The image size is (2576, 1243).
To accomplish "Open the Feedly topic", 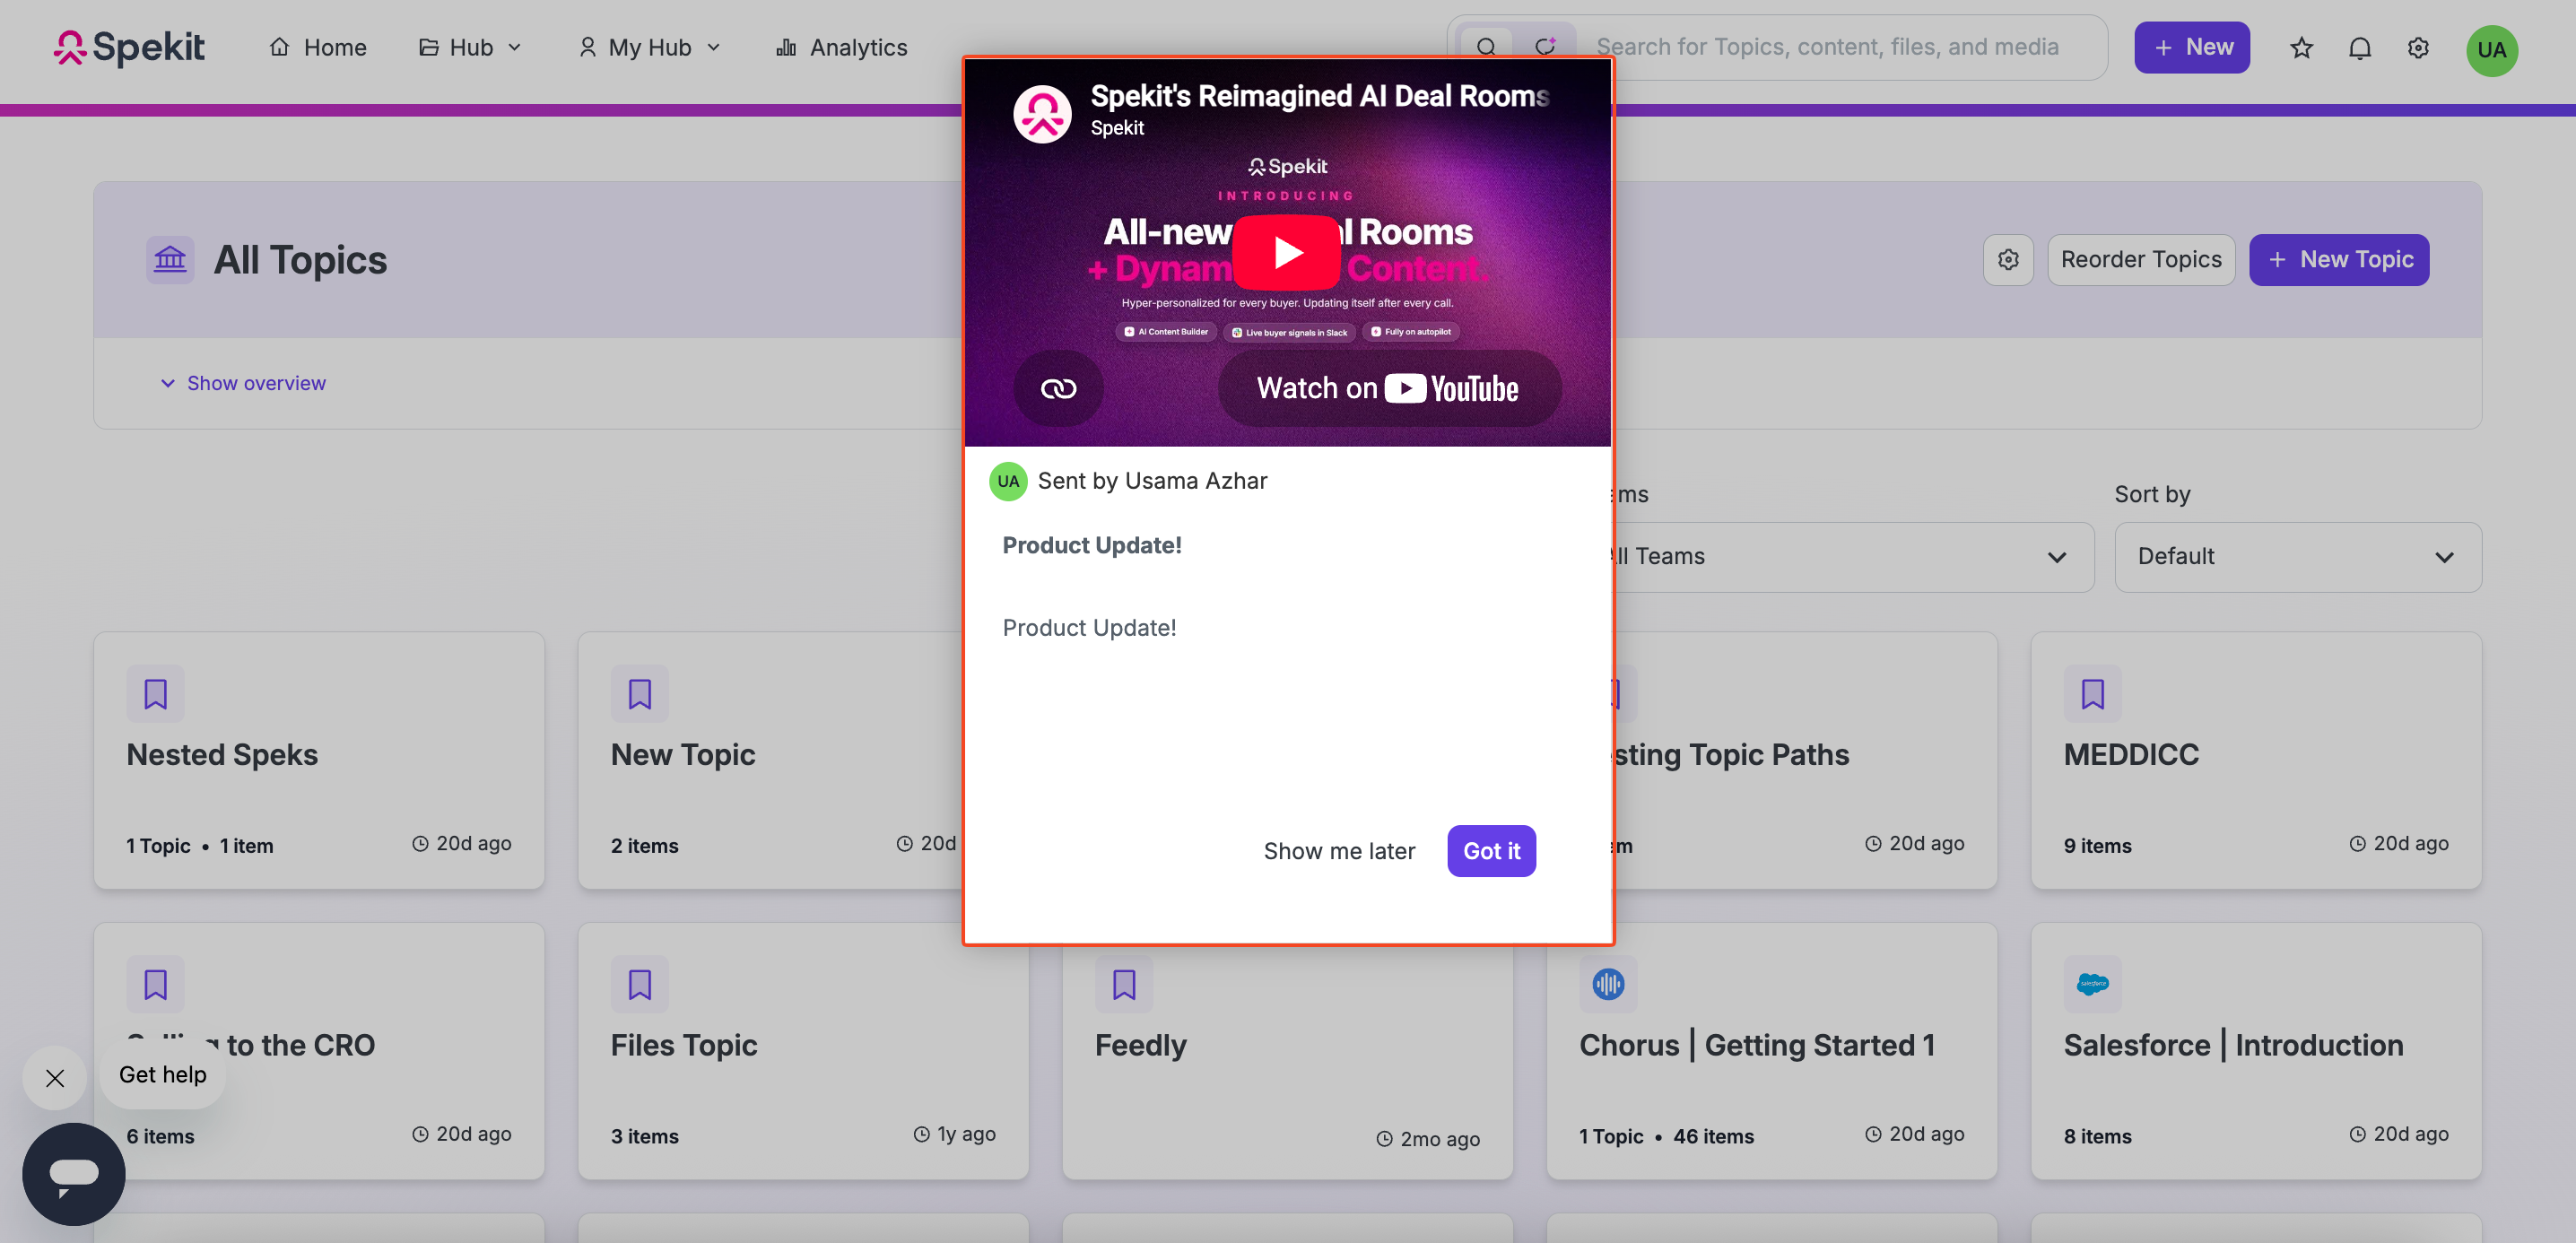I will (1140, 1046).
